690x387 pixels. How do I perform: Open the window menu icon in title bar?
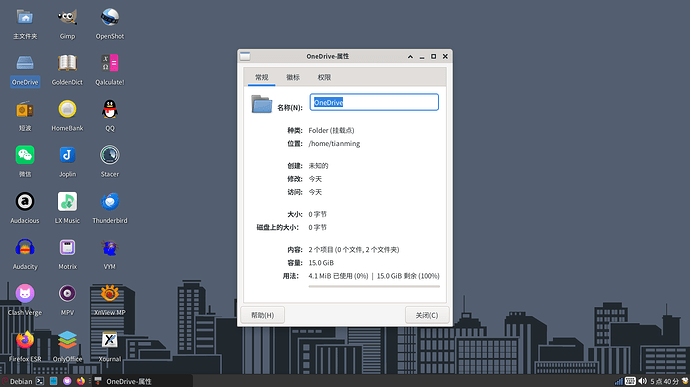(x=245, y=56)
